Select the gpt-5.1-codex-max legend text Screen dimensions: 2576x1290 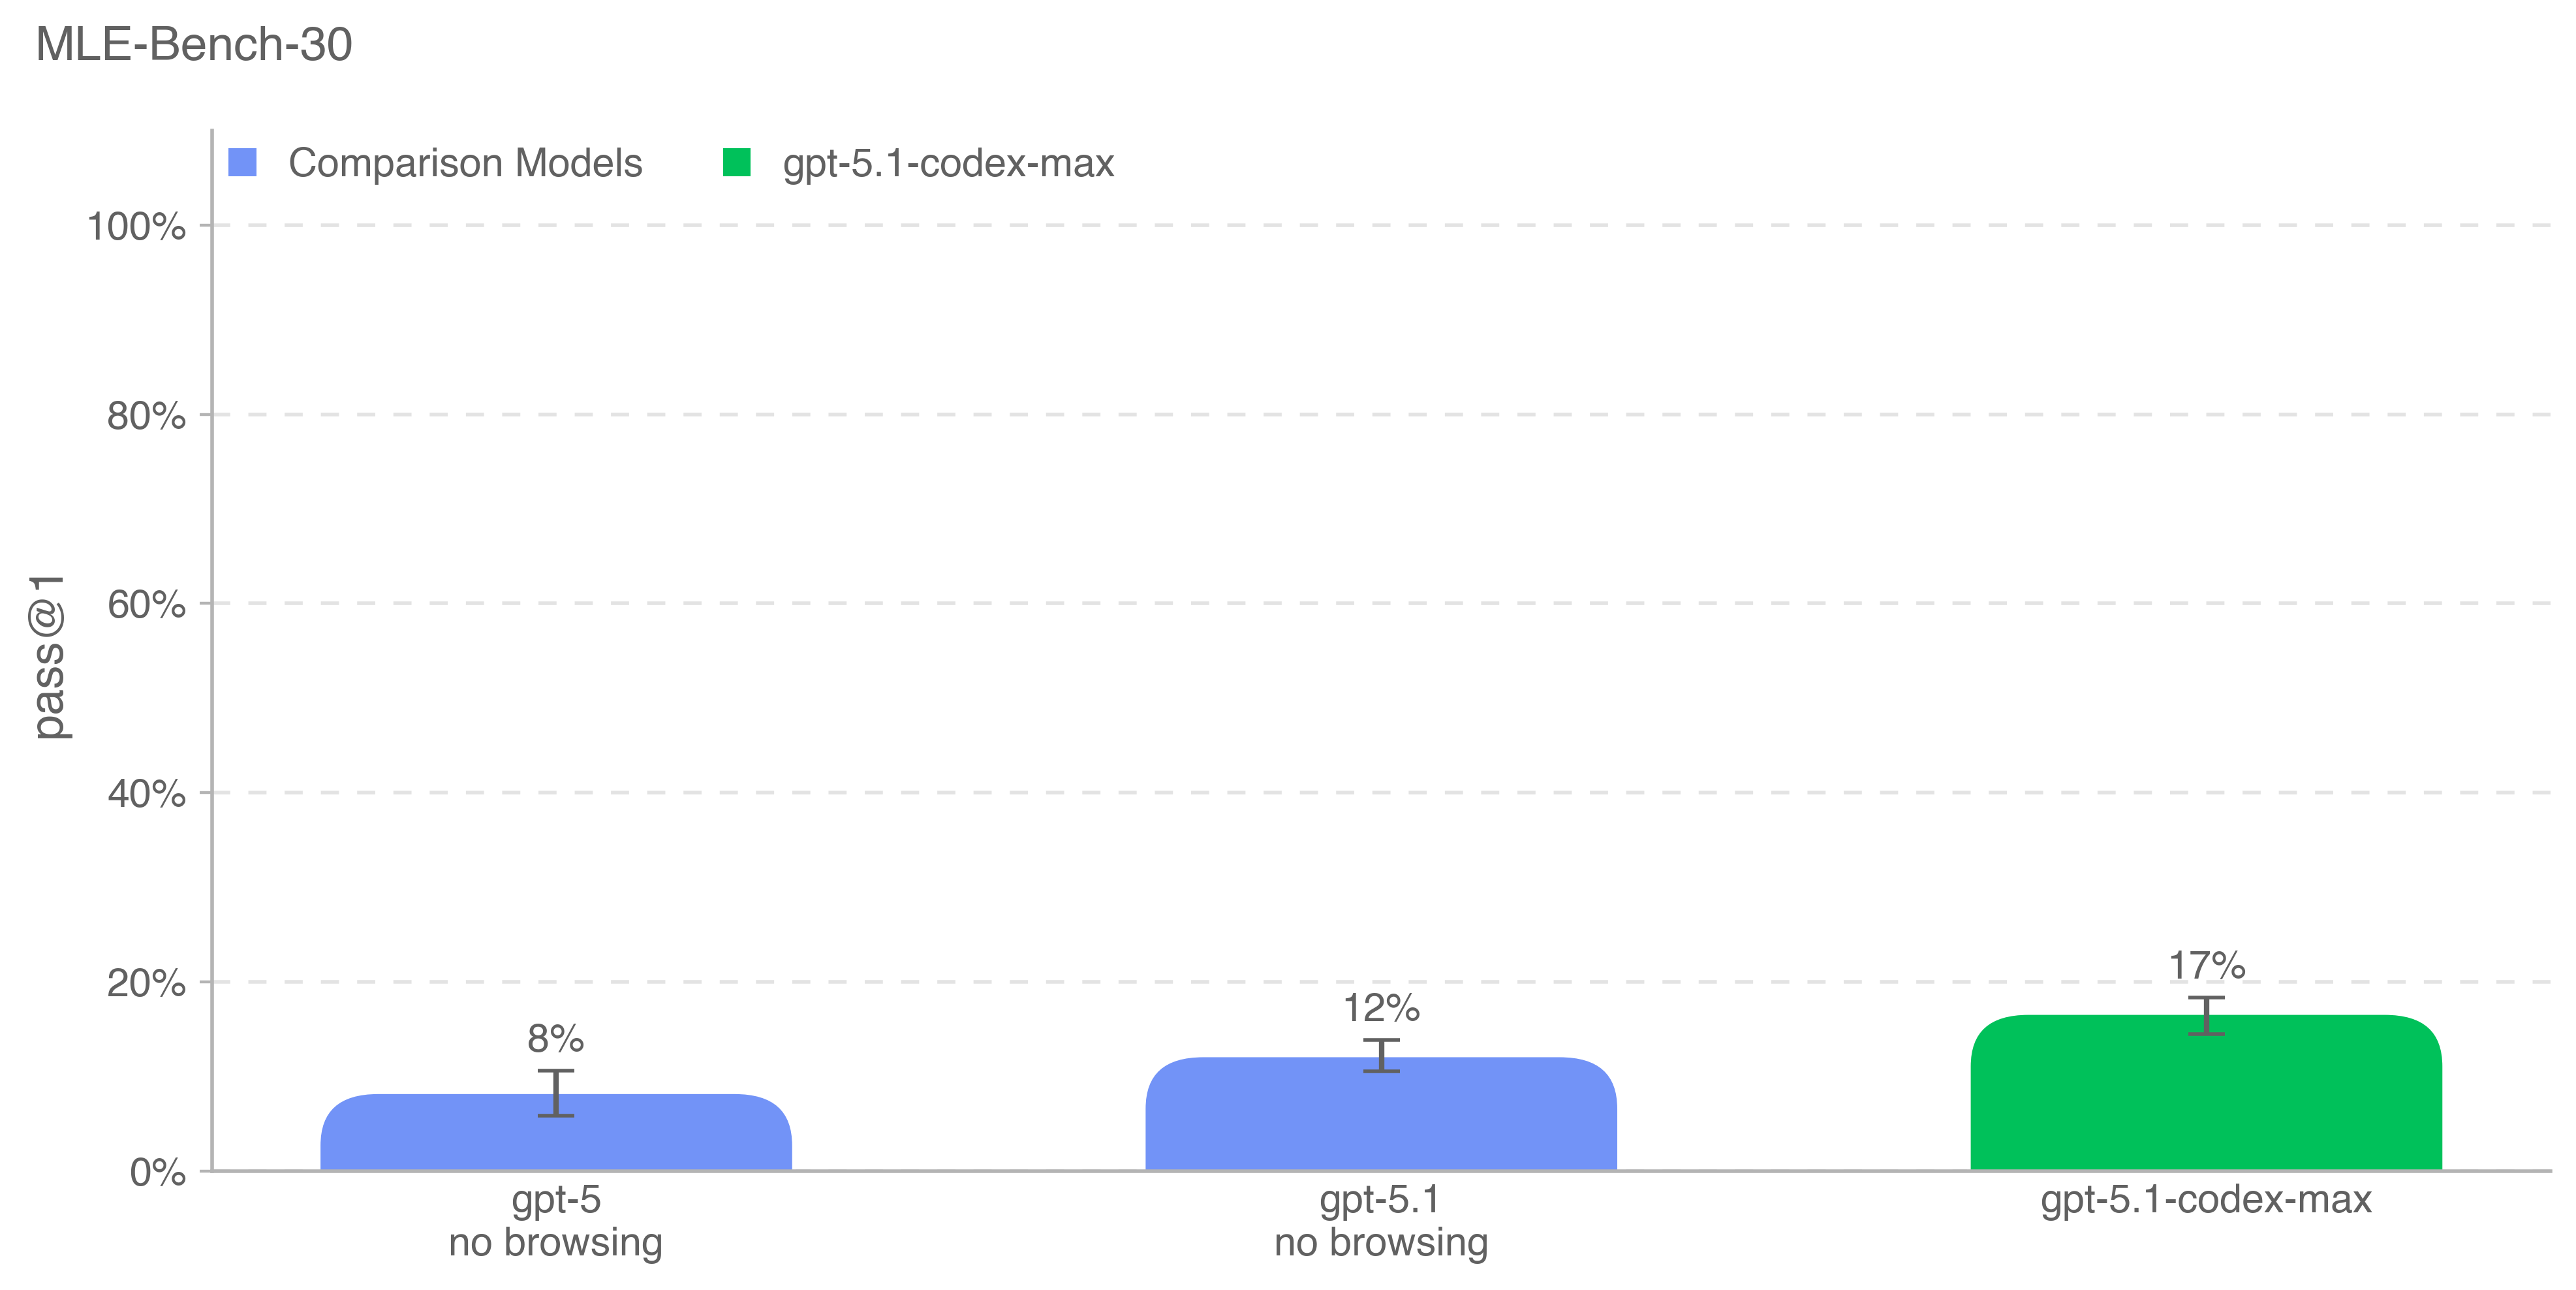tap(948, 163)
